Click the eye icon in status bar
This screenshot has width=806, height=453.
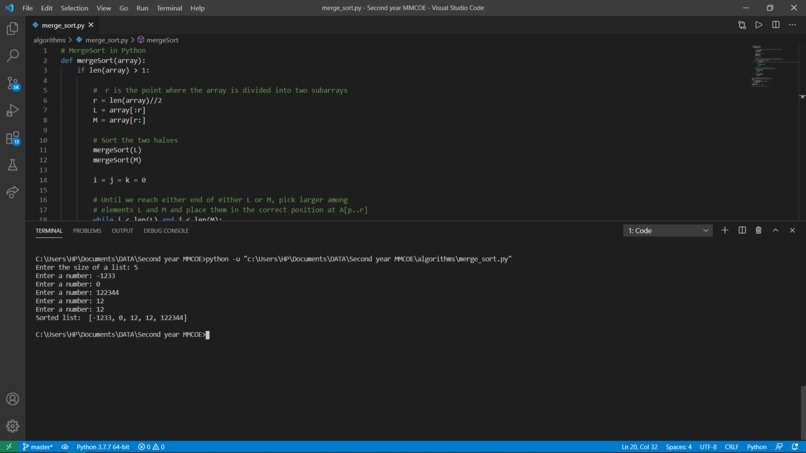click(x=65, y=447)
